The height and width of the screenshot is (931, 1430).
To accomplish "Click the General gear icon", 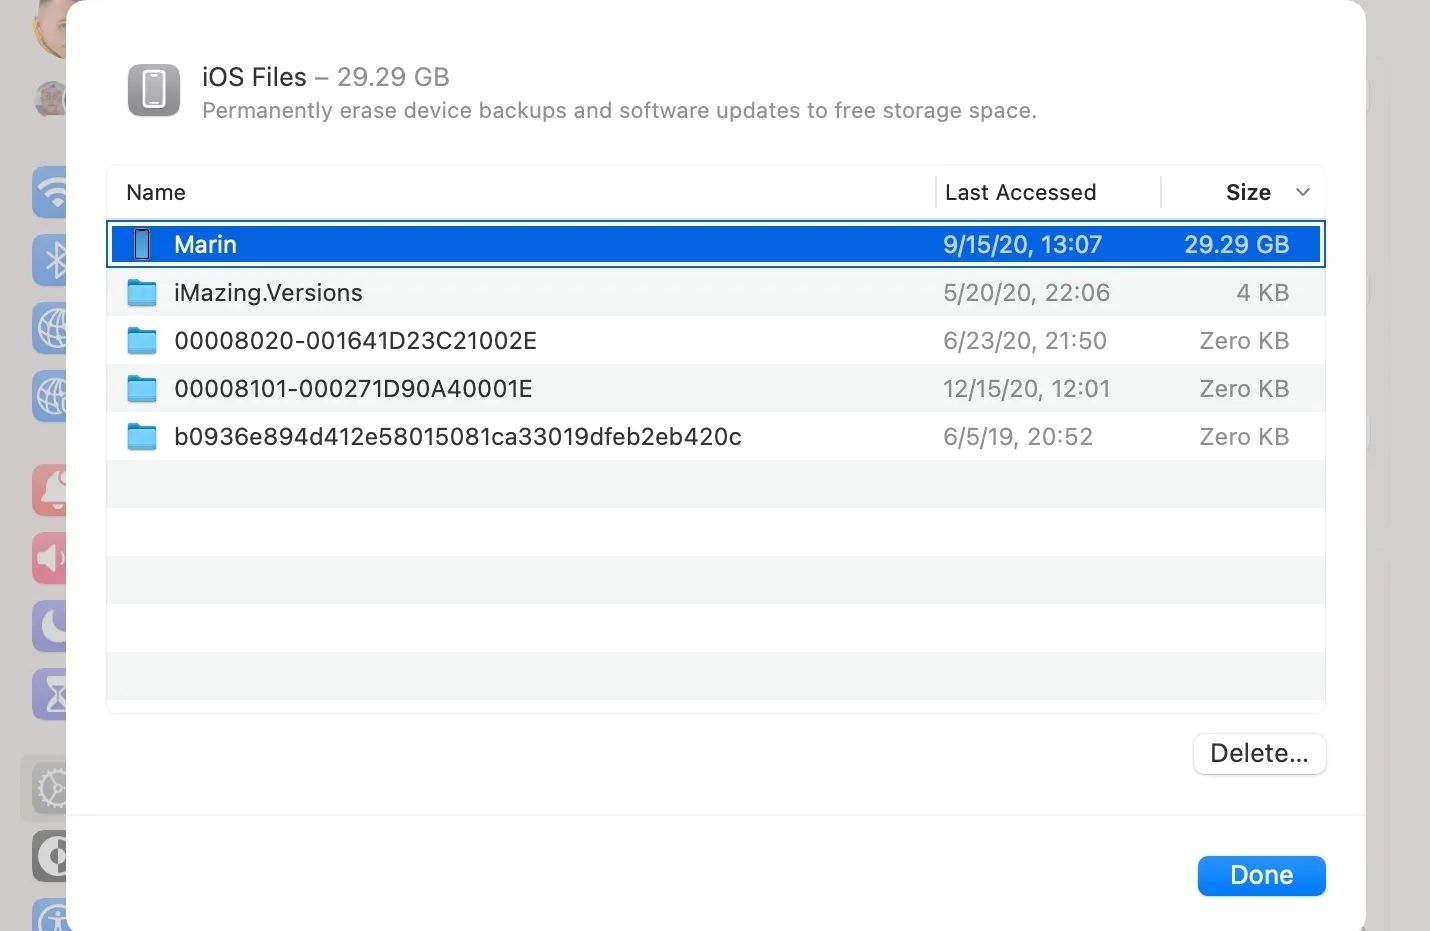I will coord(48,789).
